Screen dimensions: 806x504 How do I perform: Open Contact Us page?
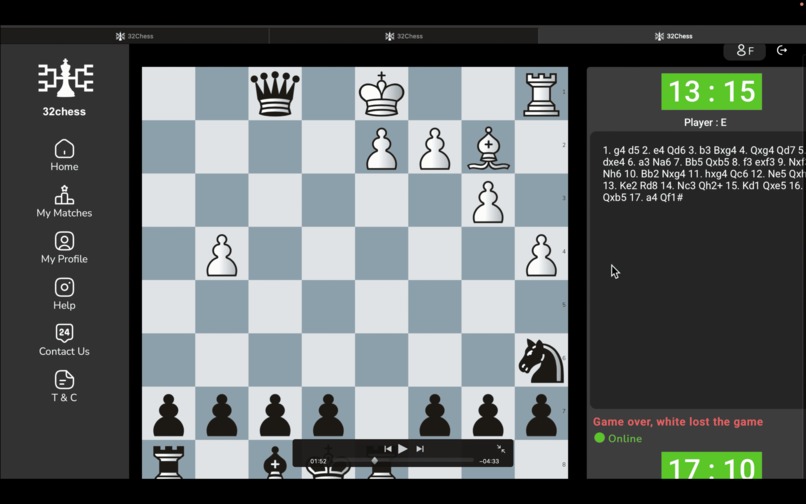coord(64,340)
